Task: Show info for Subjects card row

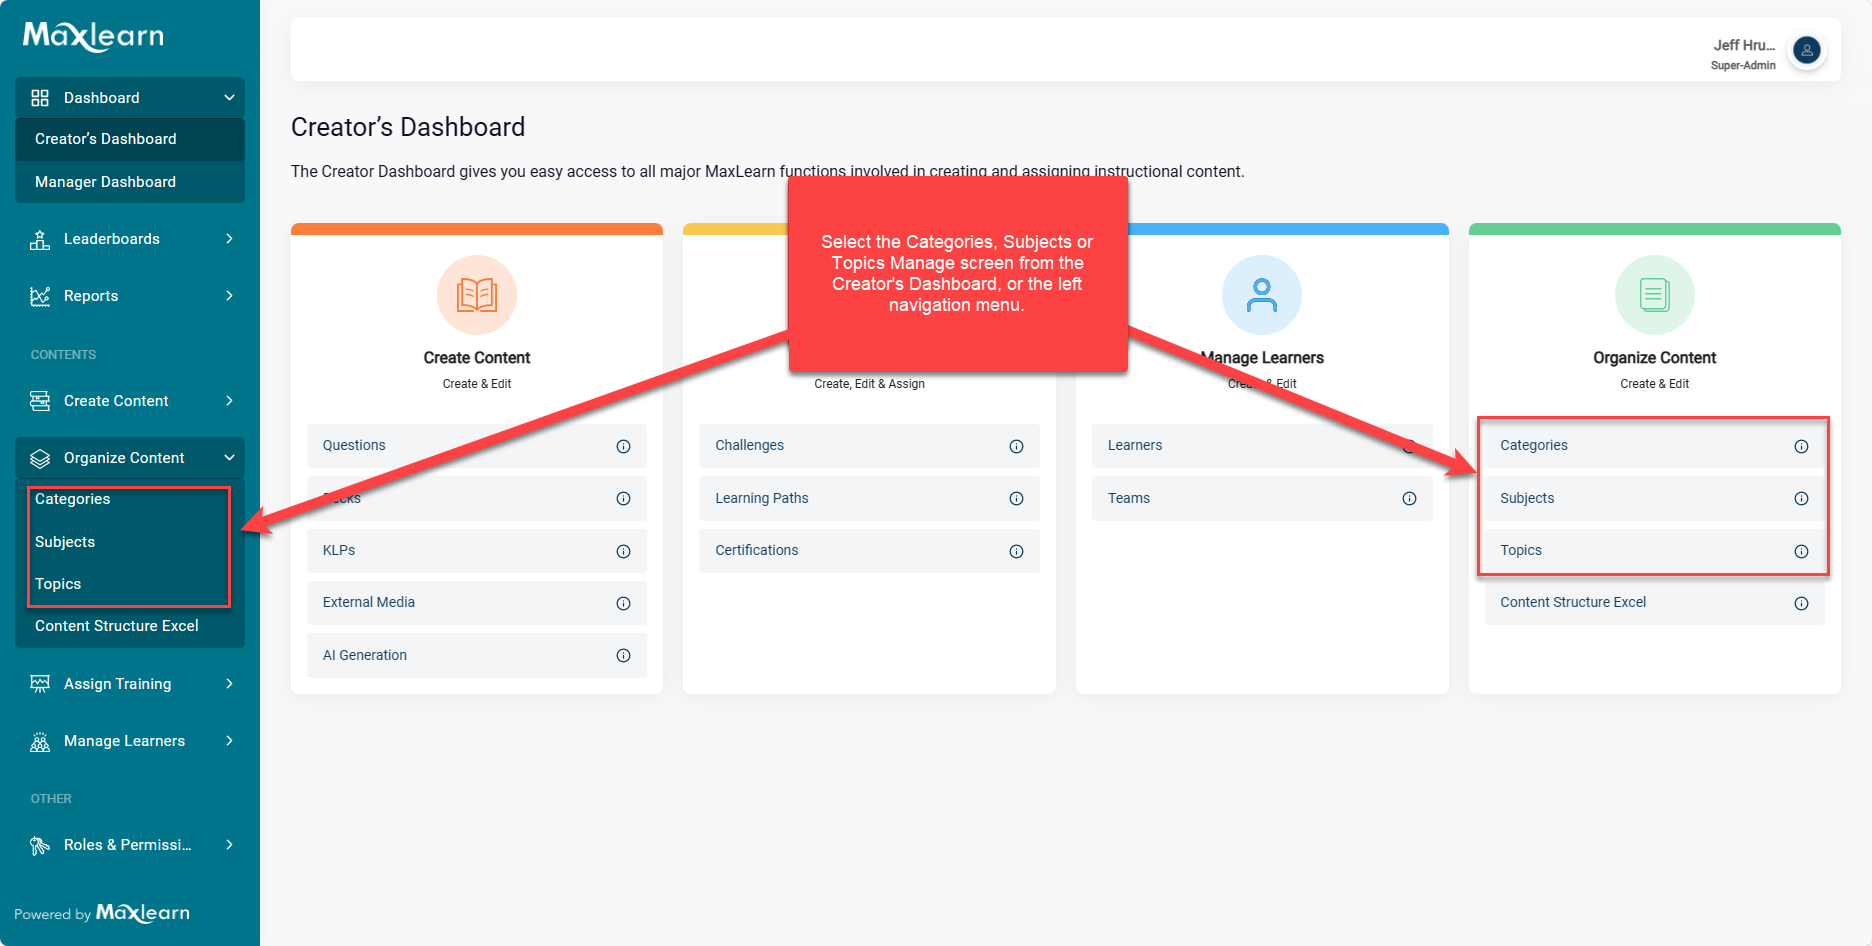Action: tap(1802, 498)
